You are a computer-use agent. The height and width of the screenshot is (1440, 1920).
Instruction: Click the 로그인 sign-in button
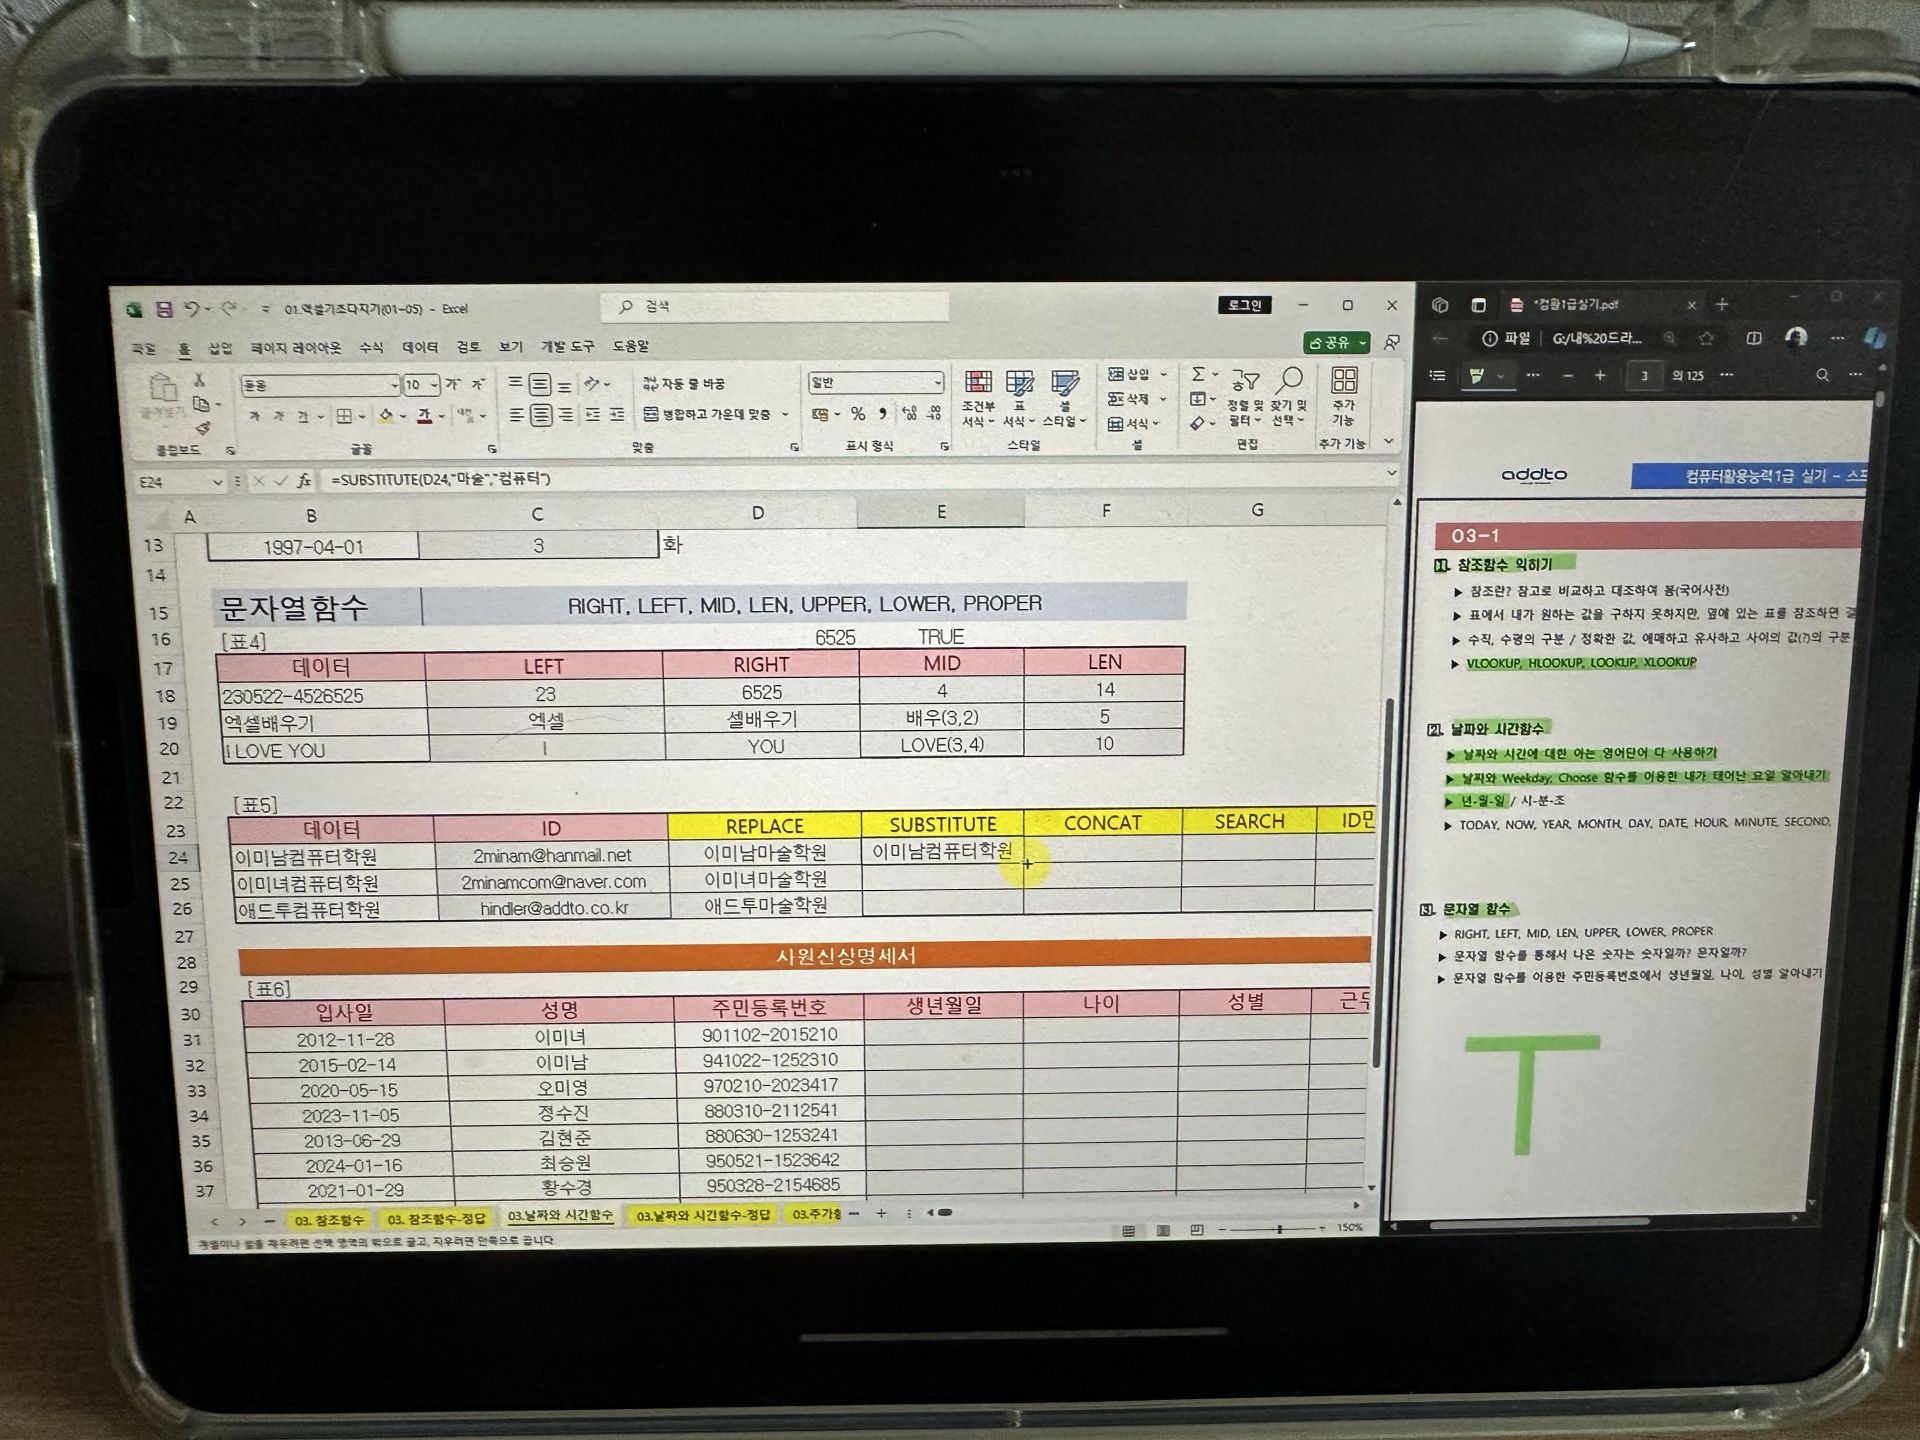1244,305
